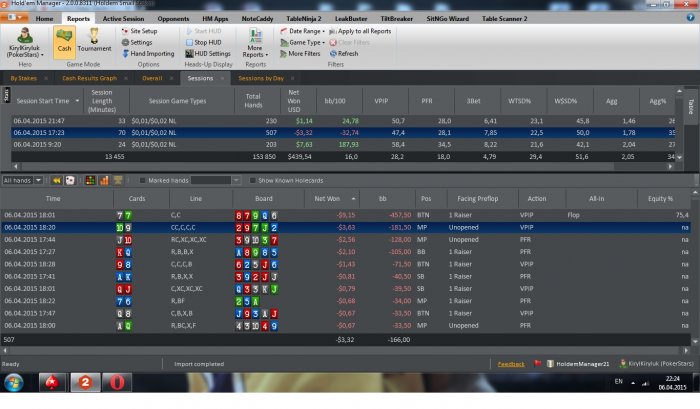Open the Holdem Manager 2 taskbar icon
Screen dimensions: 700x409
pos(85,382)
